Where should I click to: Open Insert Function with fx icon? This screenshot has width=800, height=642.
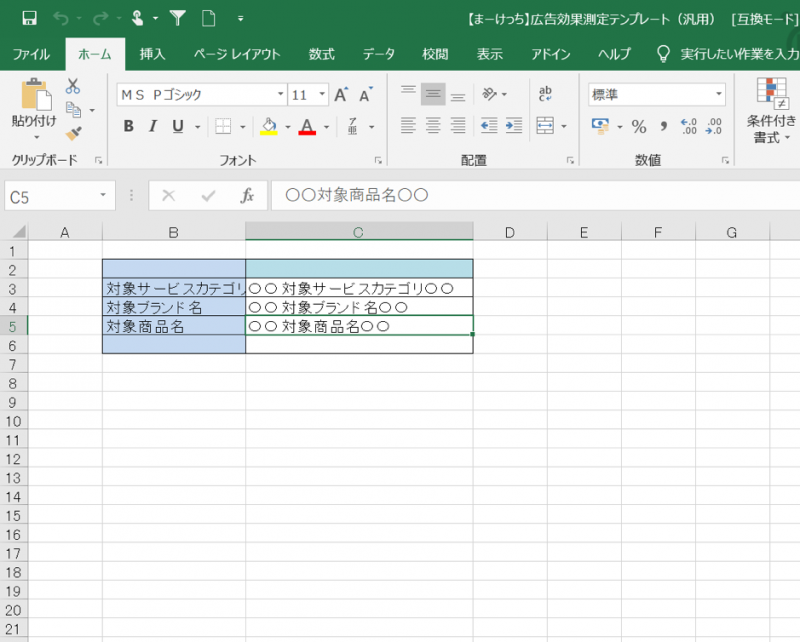[x=247, y=196]
